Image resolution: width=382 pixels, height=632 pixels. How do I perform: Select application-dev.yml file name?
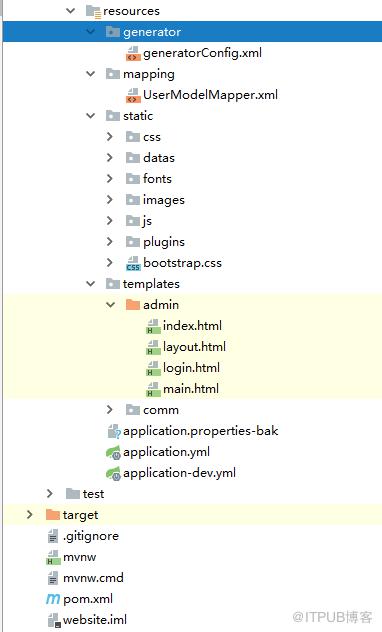(x=179, y=473)
